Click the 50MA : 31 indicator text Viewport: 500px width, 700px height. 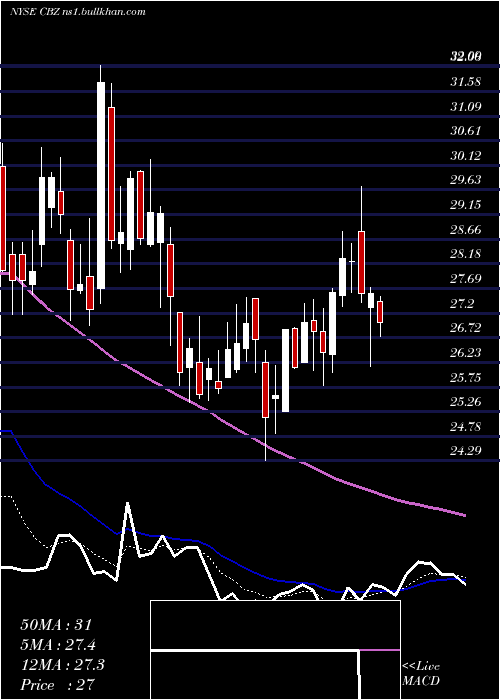click(x=56, y=625)
